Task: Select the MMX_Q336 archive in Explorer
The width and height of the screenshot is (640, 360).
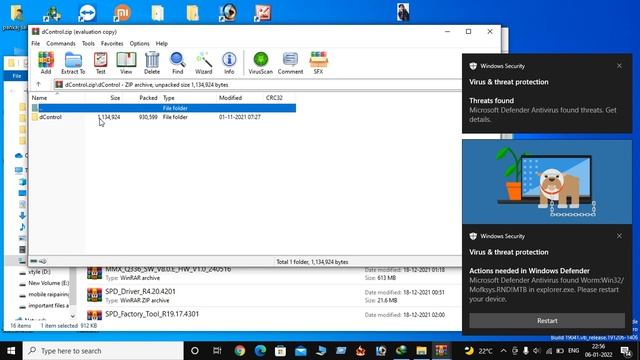Action: pyautogui.click(x=168, y=269)
